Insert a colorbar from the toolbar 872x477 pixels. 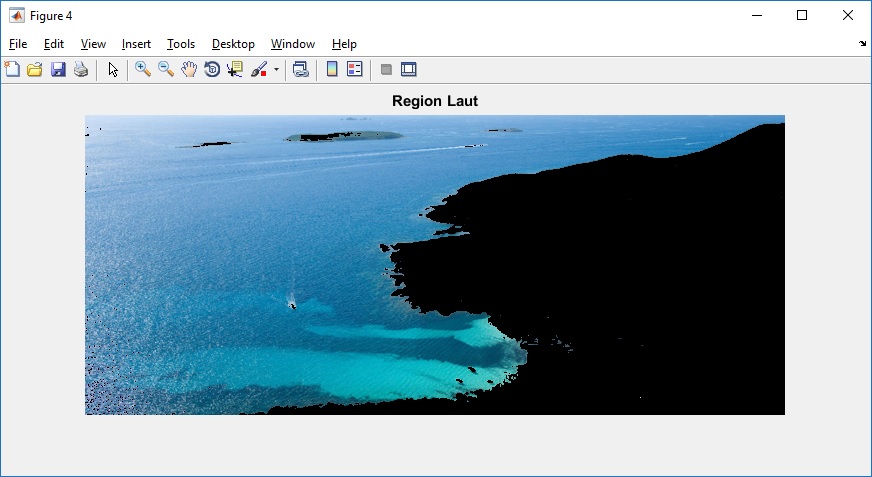[x=331, y=69]
